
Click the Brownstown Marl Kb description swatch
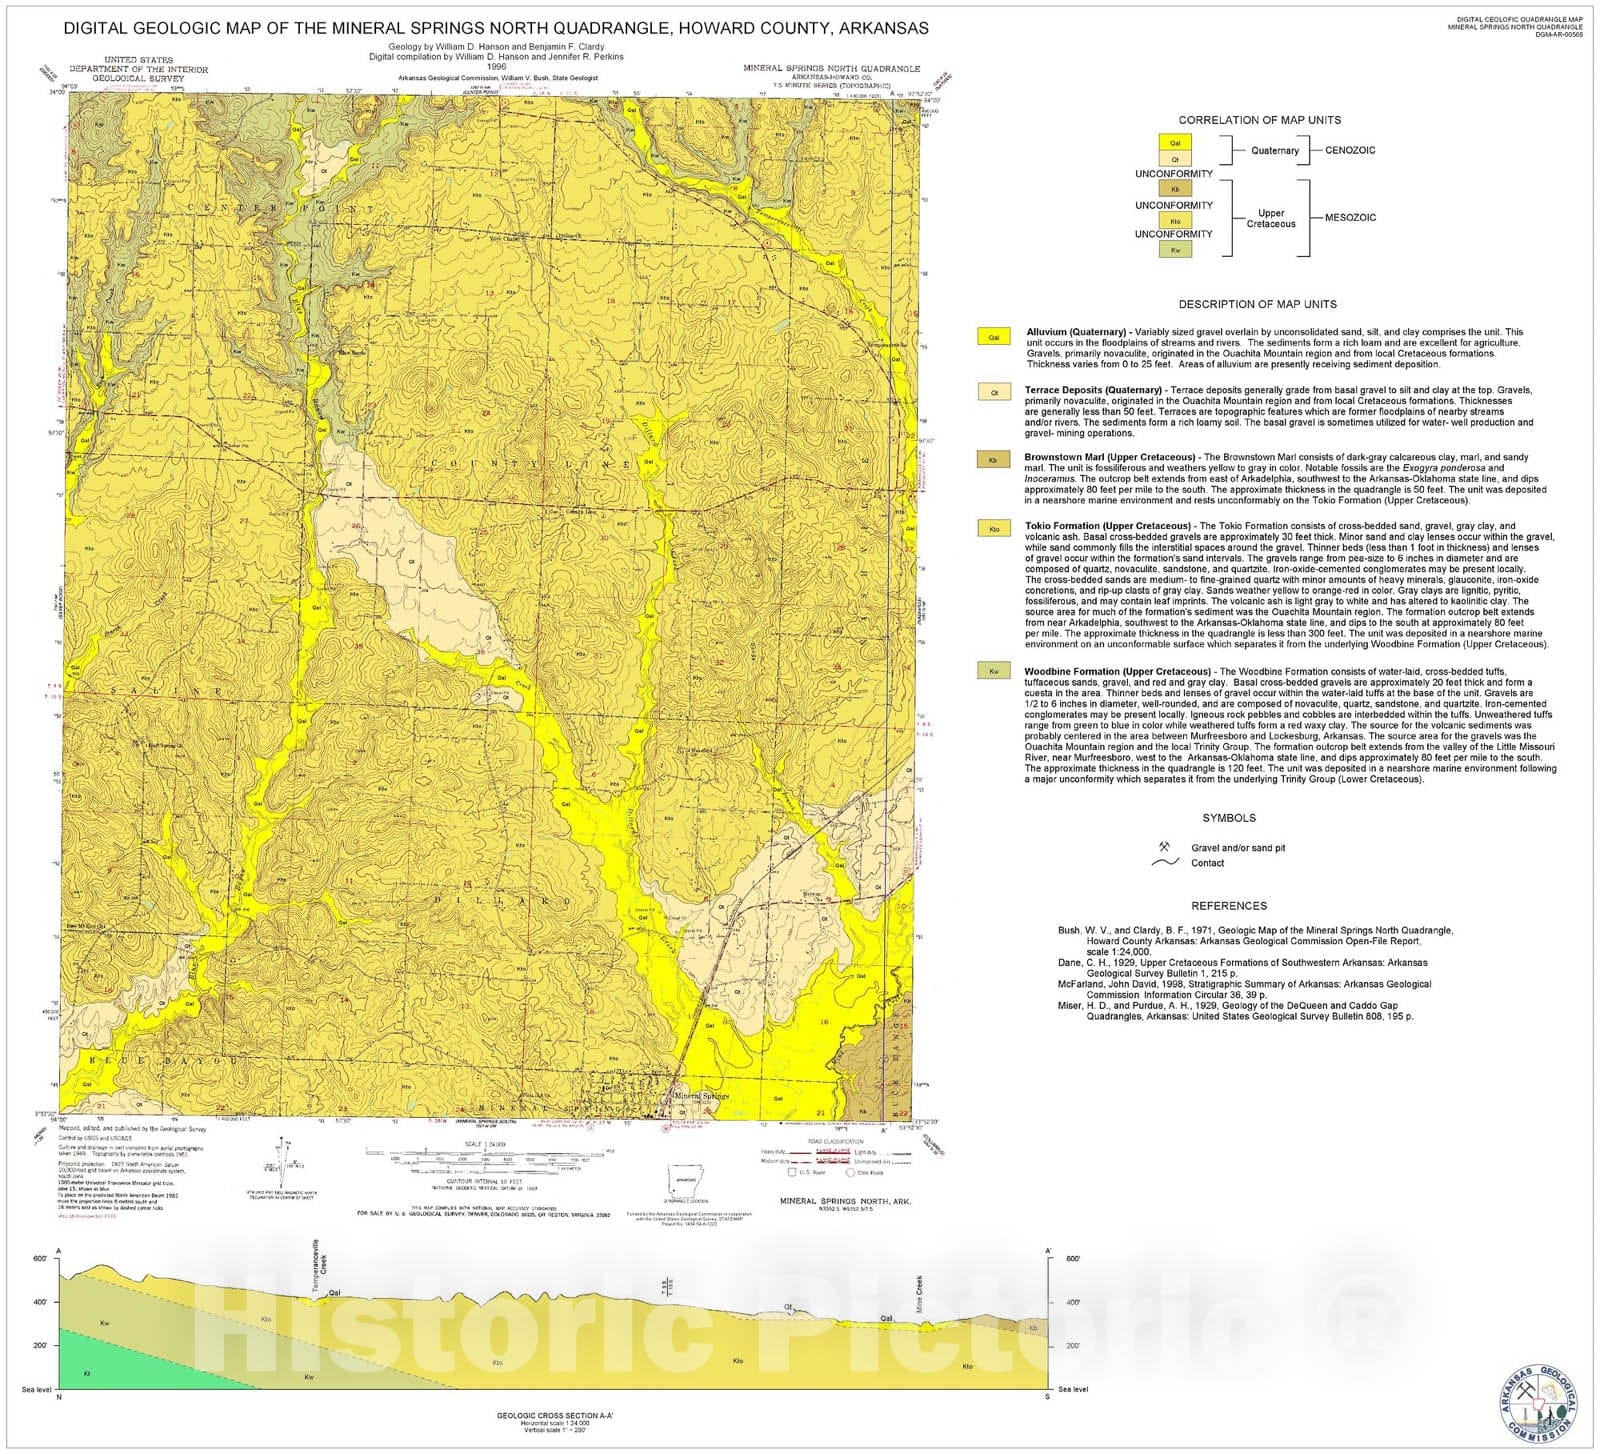click(993, 460)
